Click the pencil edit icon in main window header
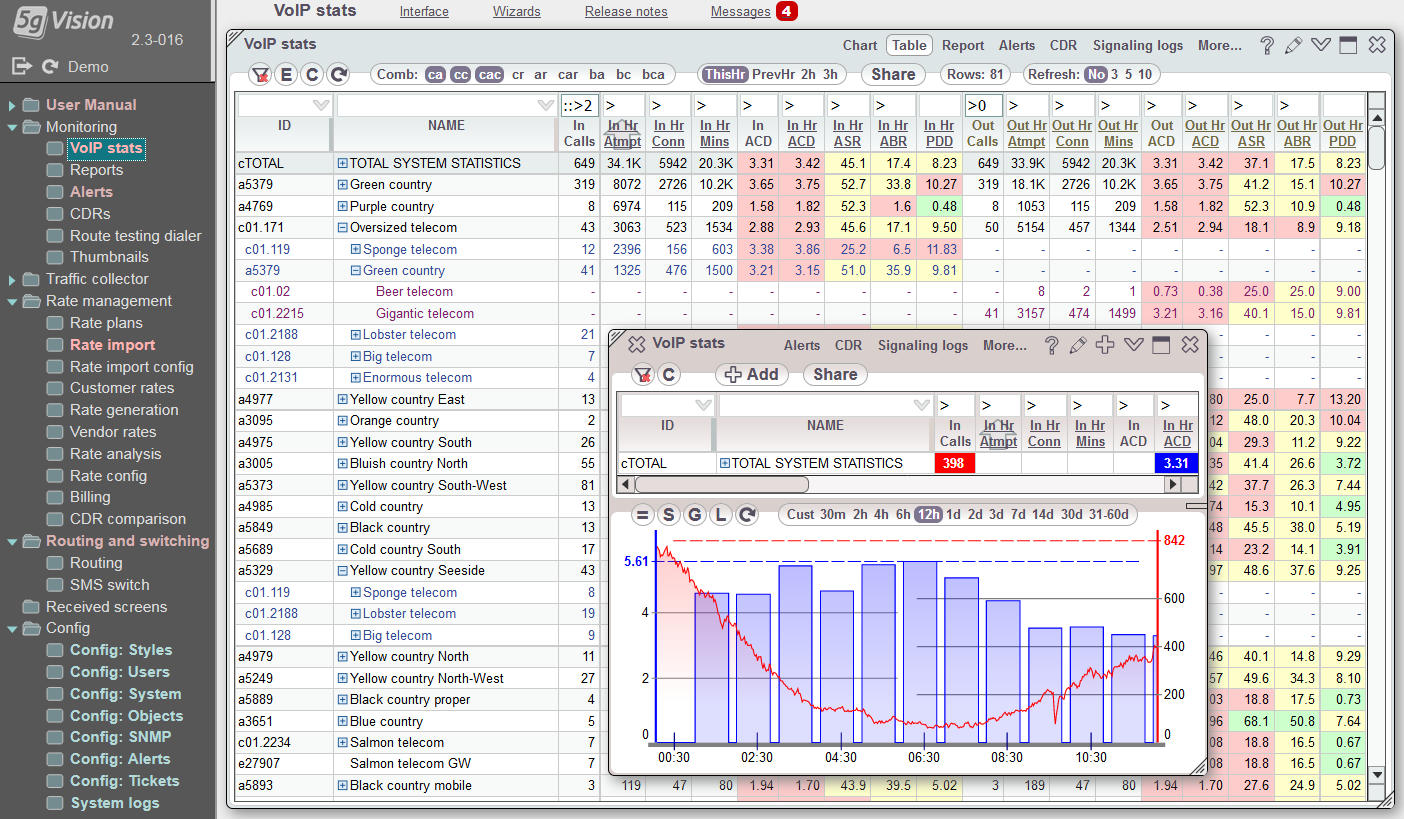Image resolution: width=1404 pixels, height=819 pixels. coord(1293,45)
